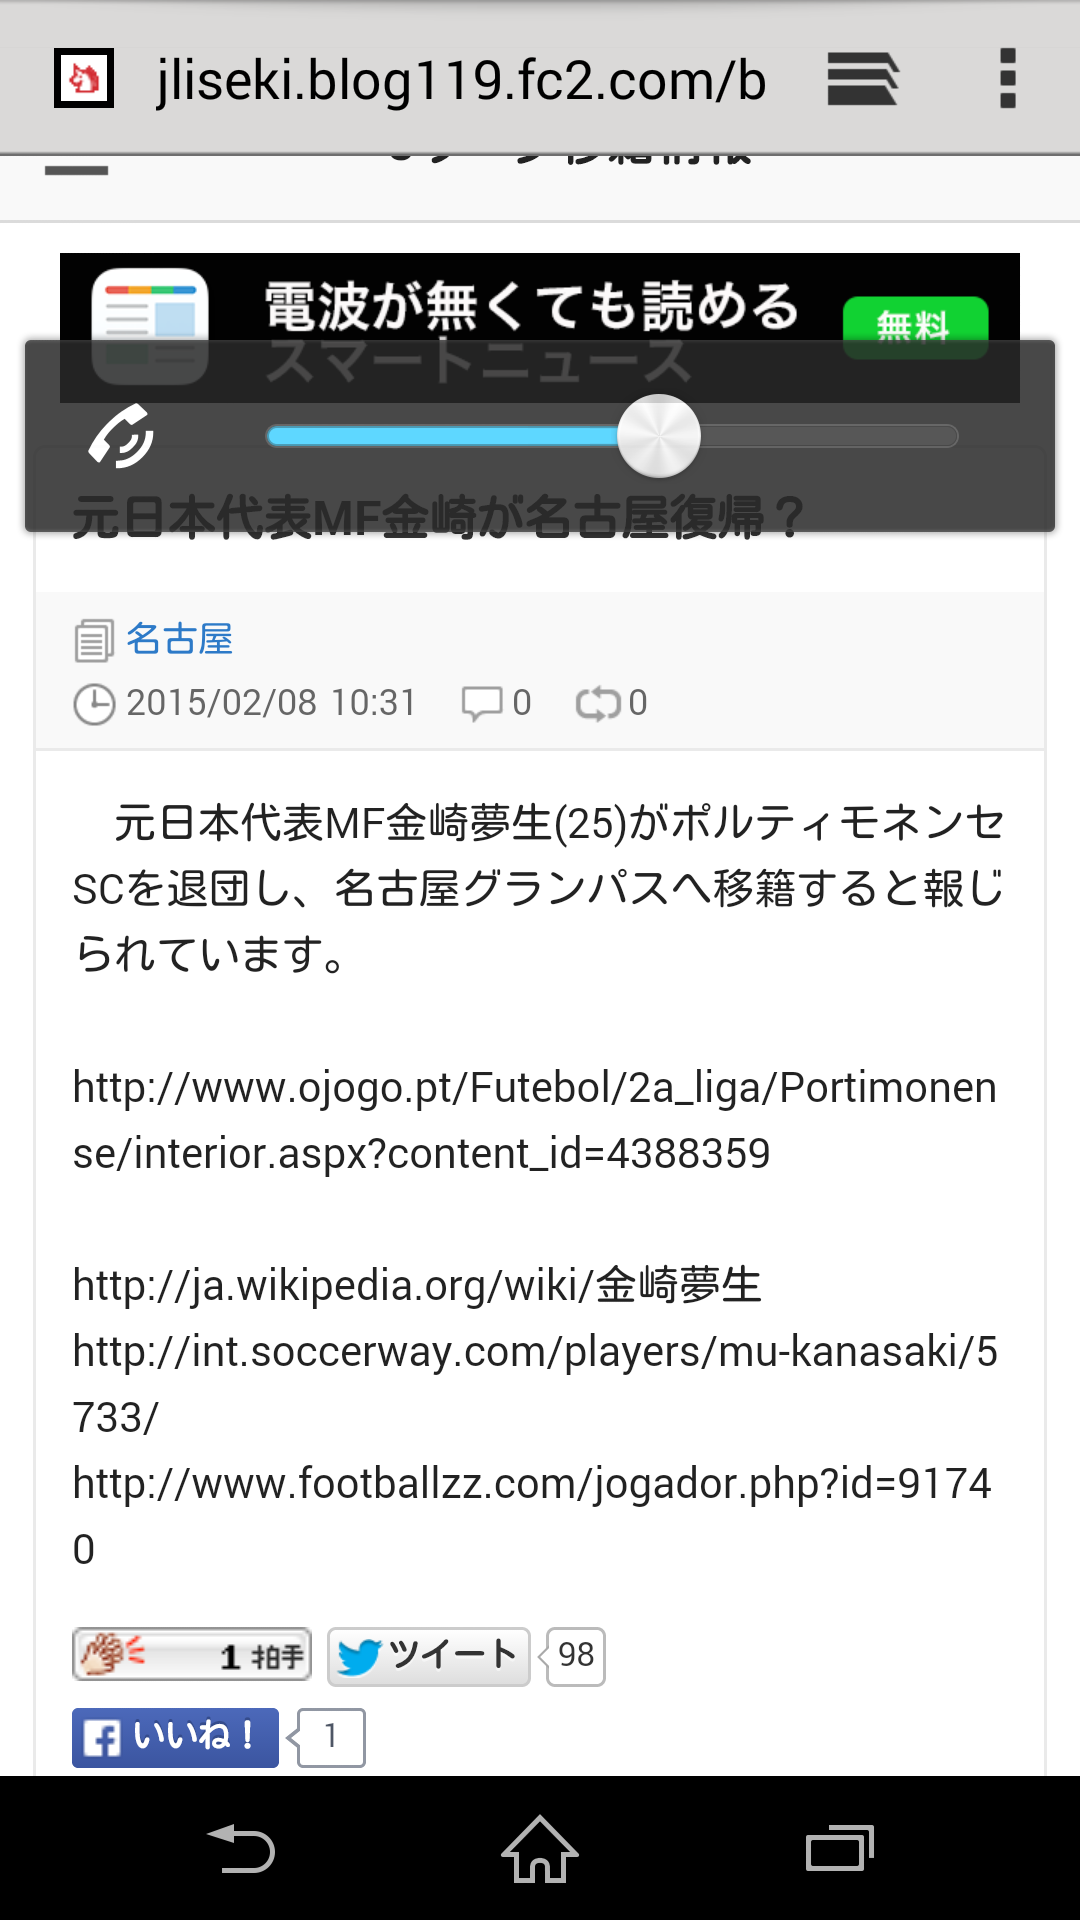The width and height of the screenshot is (1080, 1920).
Task: Click the Twitter ツイート button
Action: (x=428, y=1657)
